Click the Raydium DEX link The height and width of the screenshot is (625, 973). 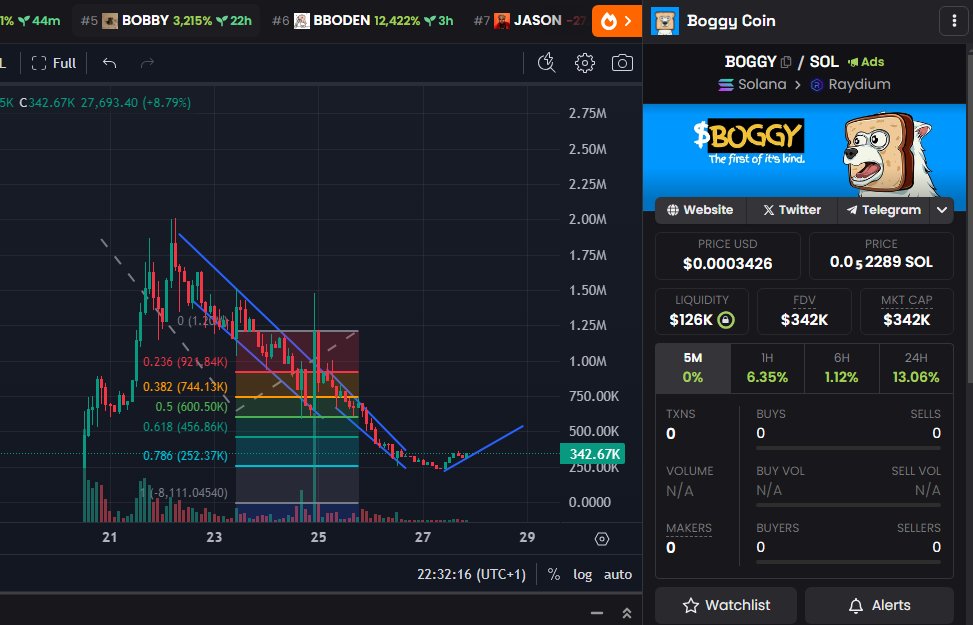pyautogui.click(x=851, y=84)
